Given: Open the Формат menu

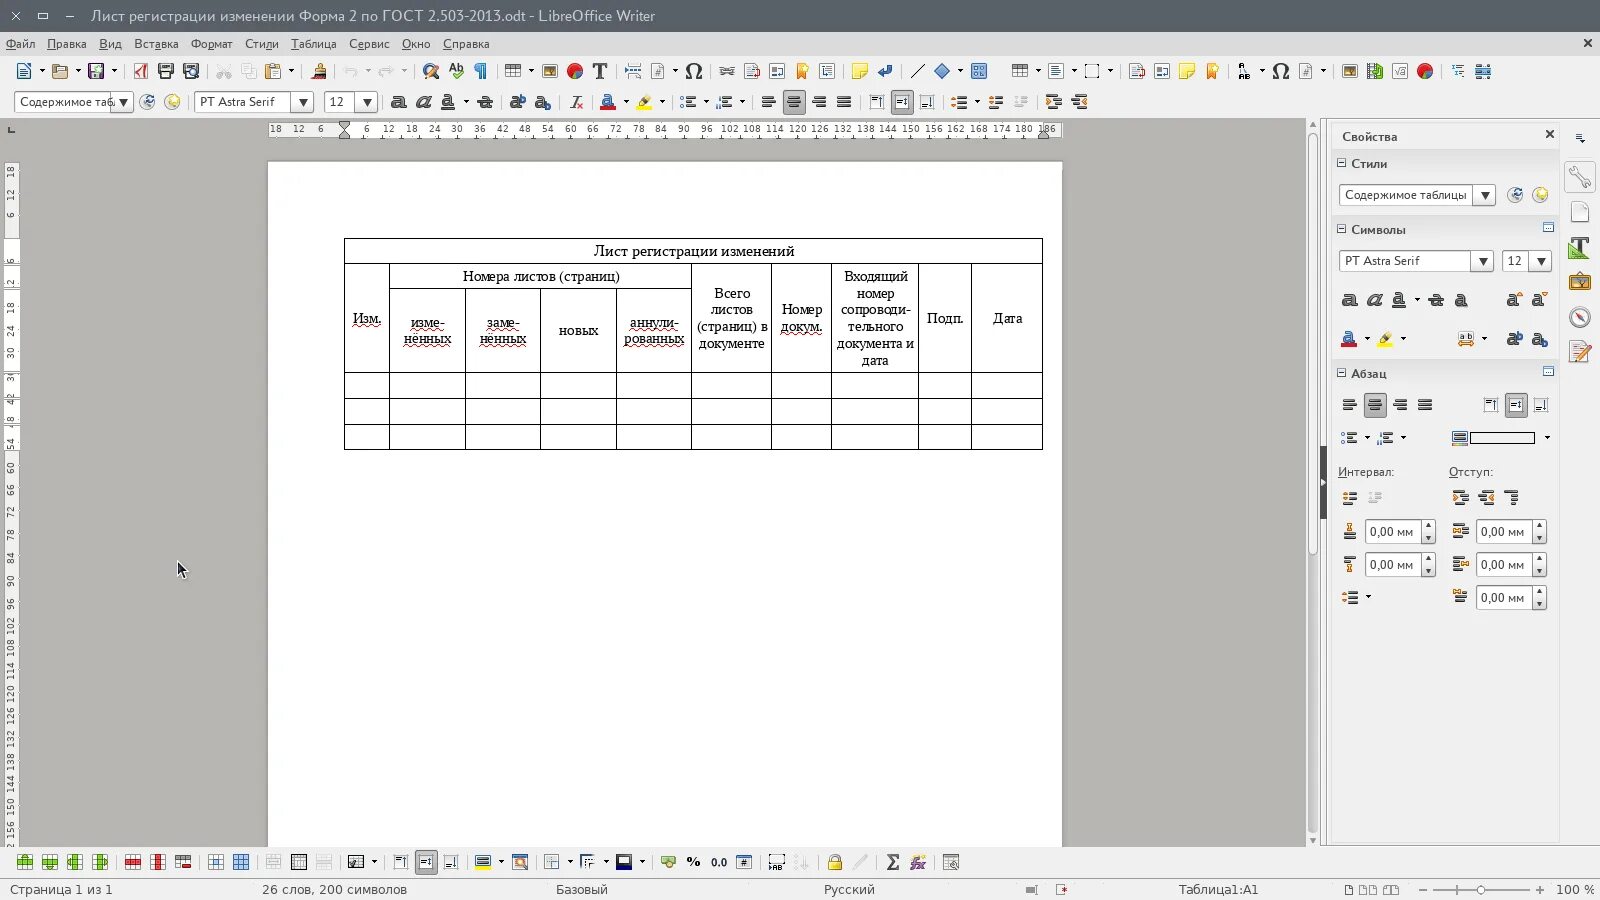Looking at the screenshot, I should (x=211, y=44).
